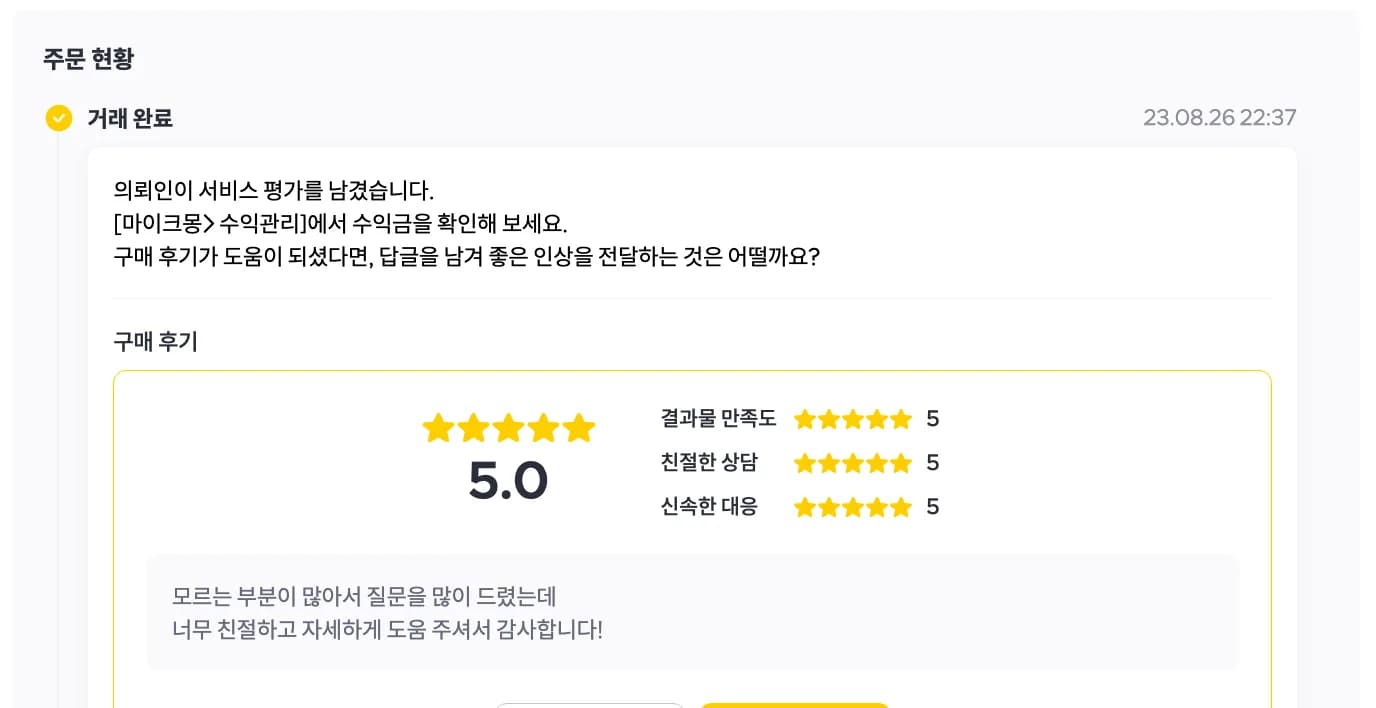1376x708 pixels.
Task: Click the 결과물 만족도 label
Action: point(718,419)
